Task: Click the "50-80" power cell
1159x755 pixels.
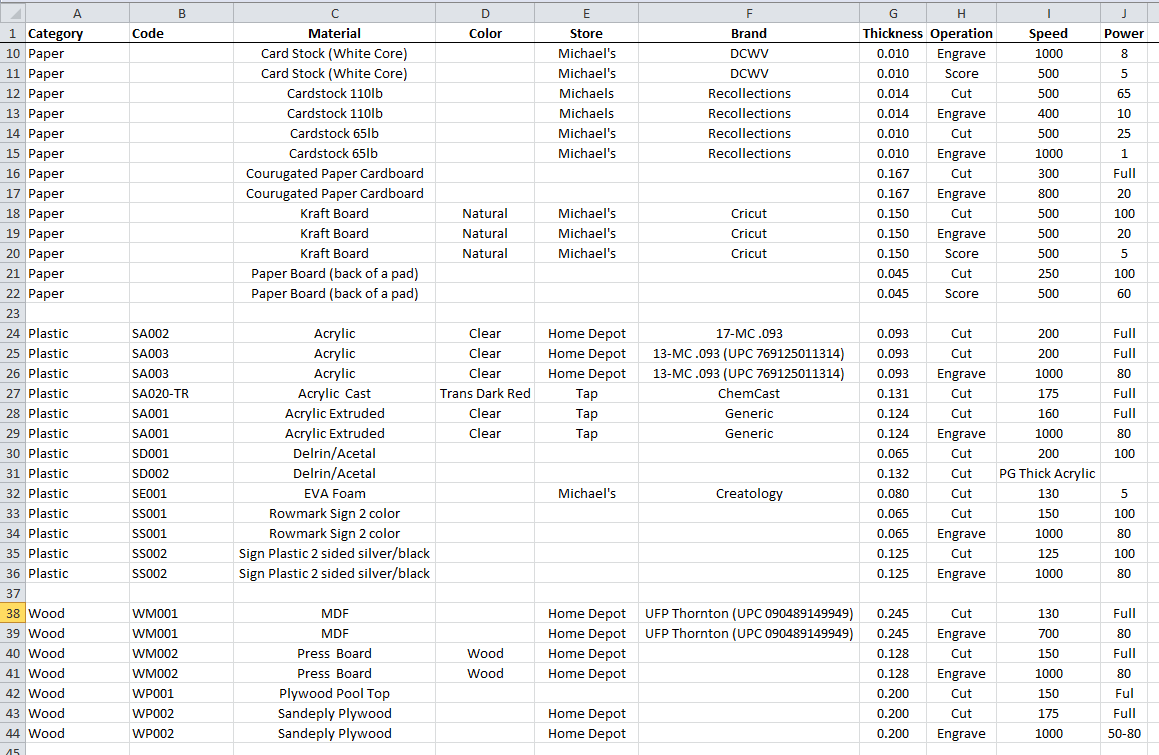Action: pos(1124,734)
